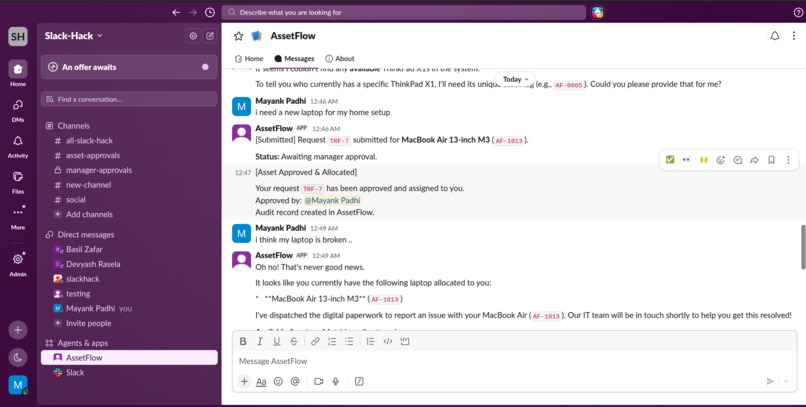
Task: Expand the Slack-Hack workspace menu
Action: 74,36
